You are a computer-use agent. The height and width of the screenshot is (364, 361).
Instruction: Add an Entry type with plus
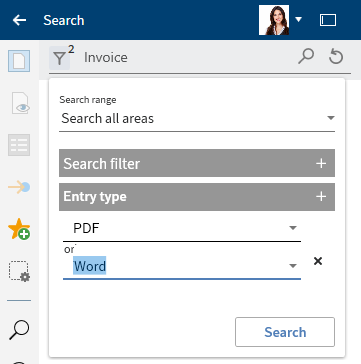coord(321,196)
